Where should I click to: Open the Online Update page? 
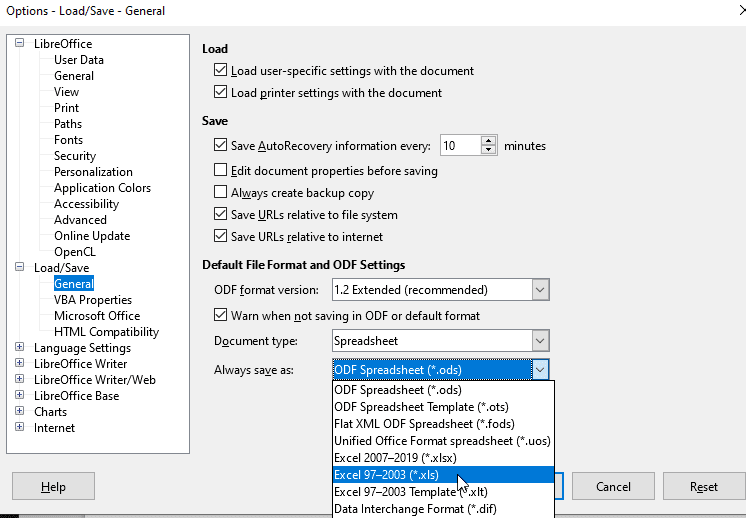92,236
